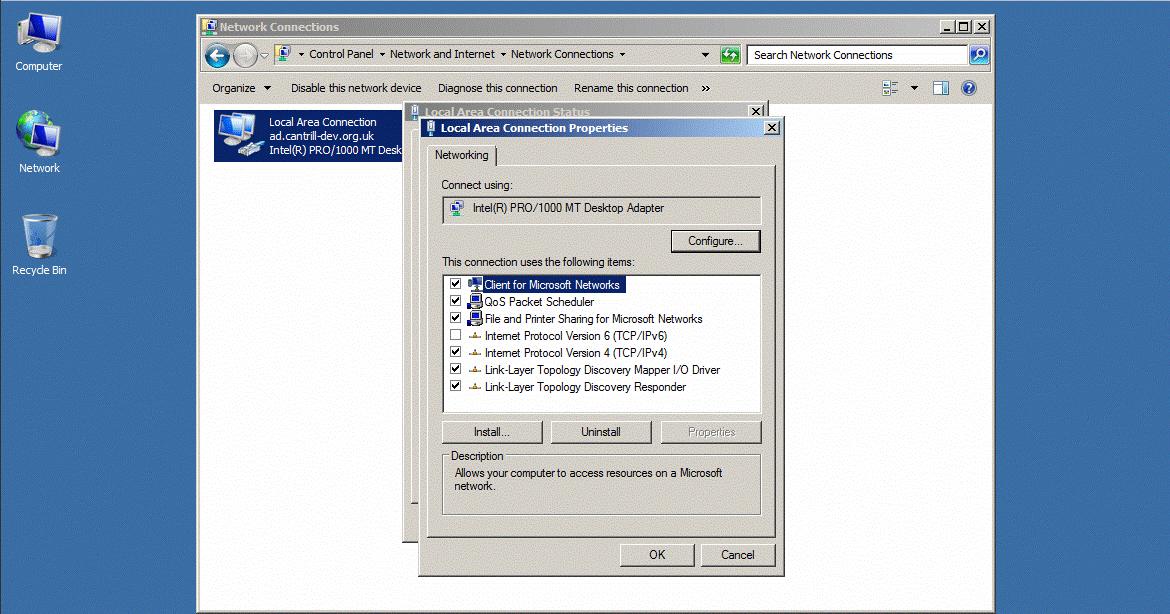Switch to the Networking tab

coord(461,155)
